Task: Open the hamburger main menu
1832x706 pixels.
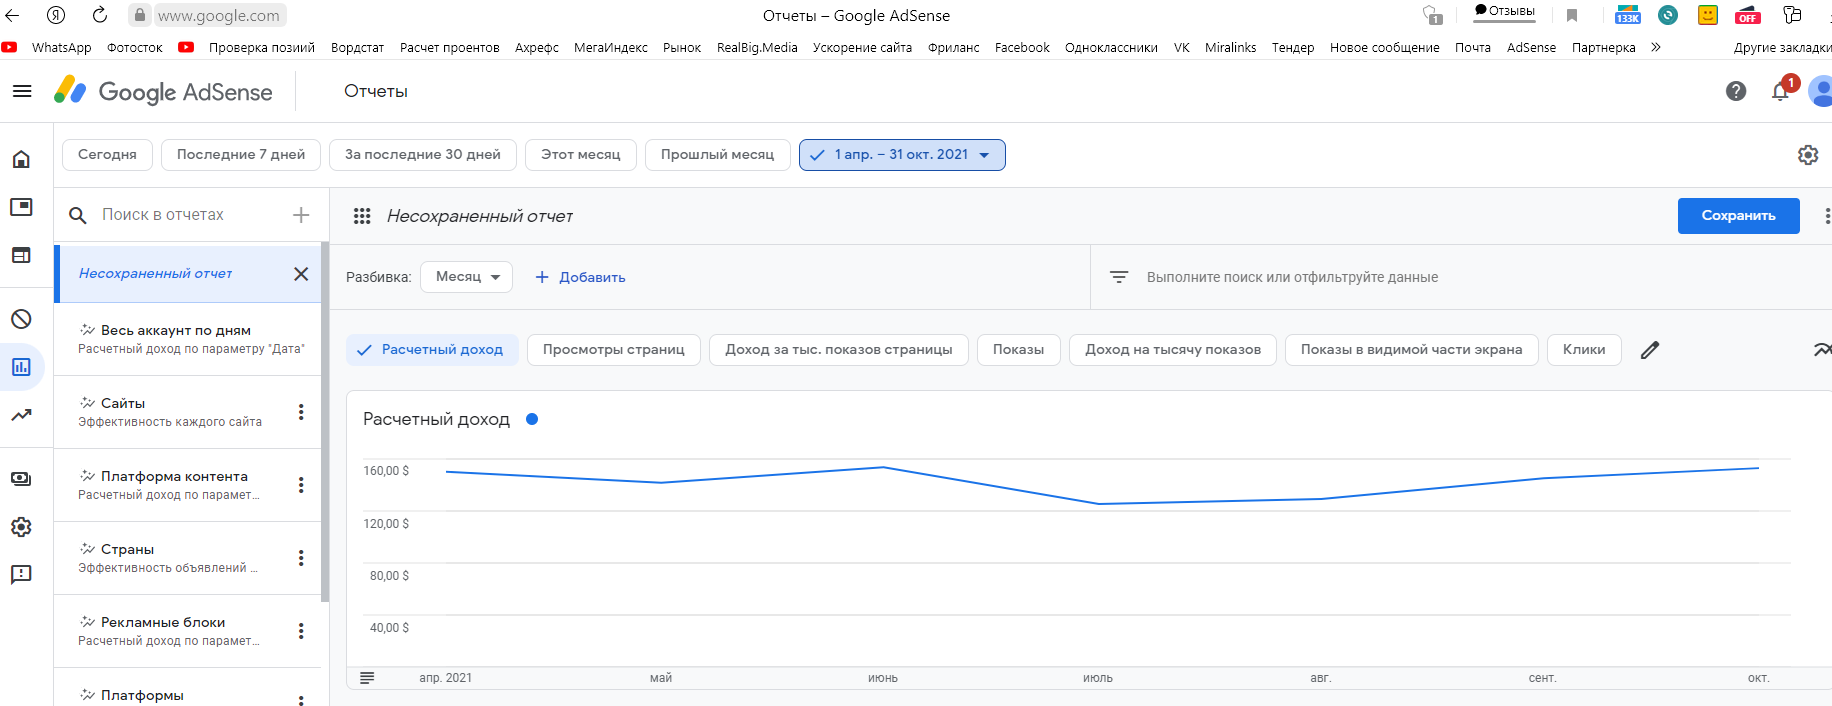Action: tap(22, 91)
